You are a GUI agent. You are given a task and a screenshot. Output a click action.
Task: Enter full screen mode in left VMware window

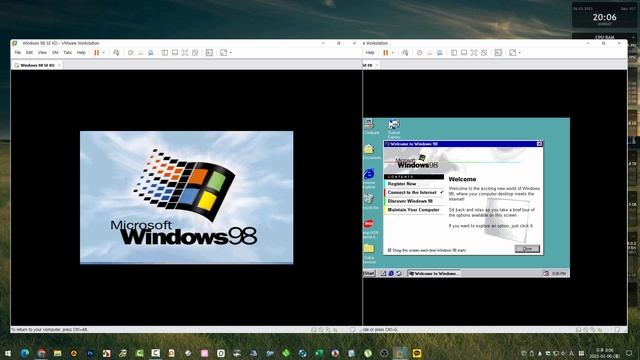(x=185, y=53)
